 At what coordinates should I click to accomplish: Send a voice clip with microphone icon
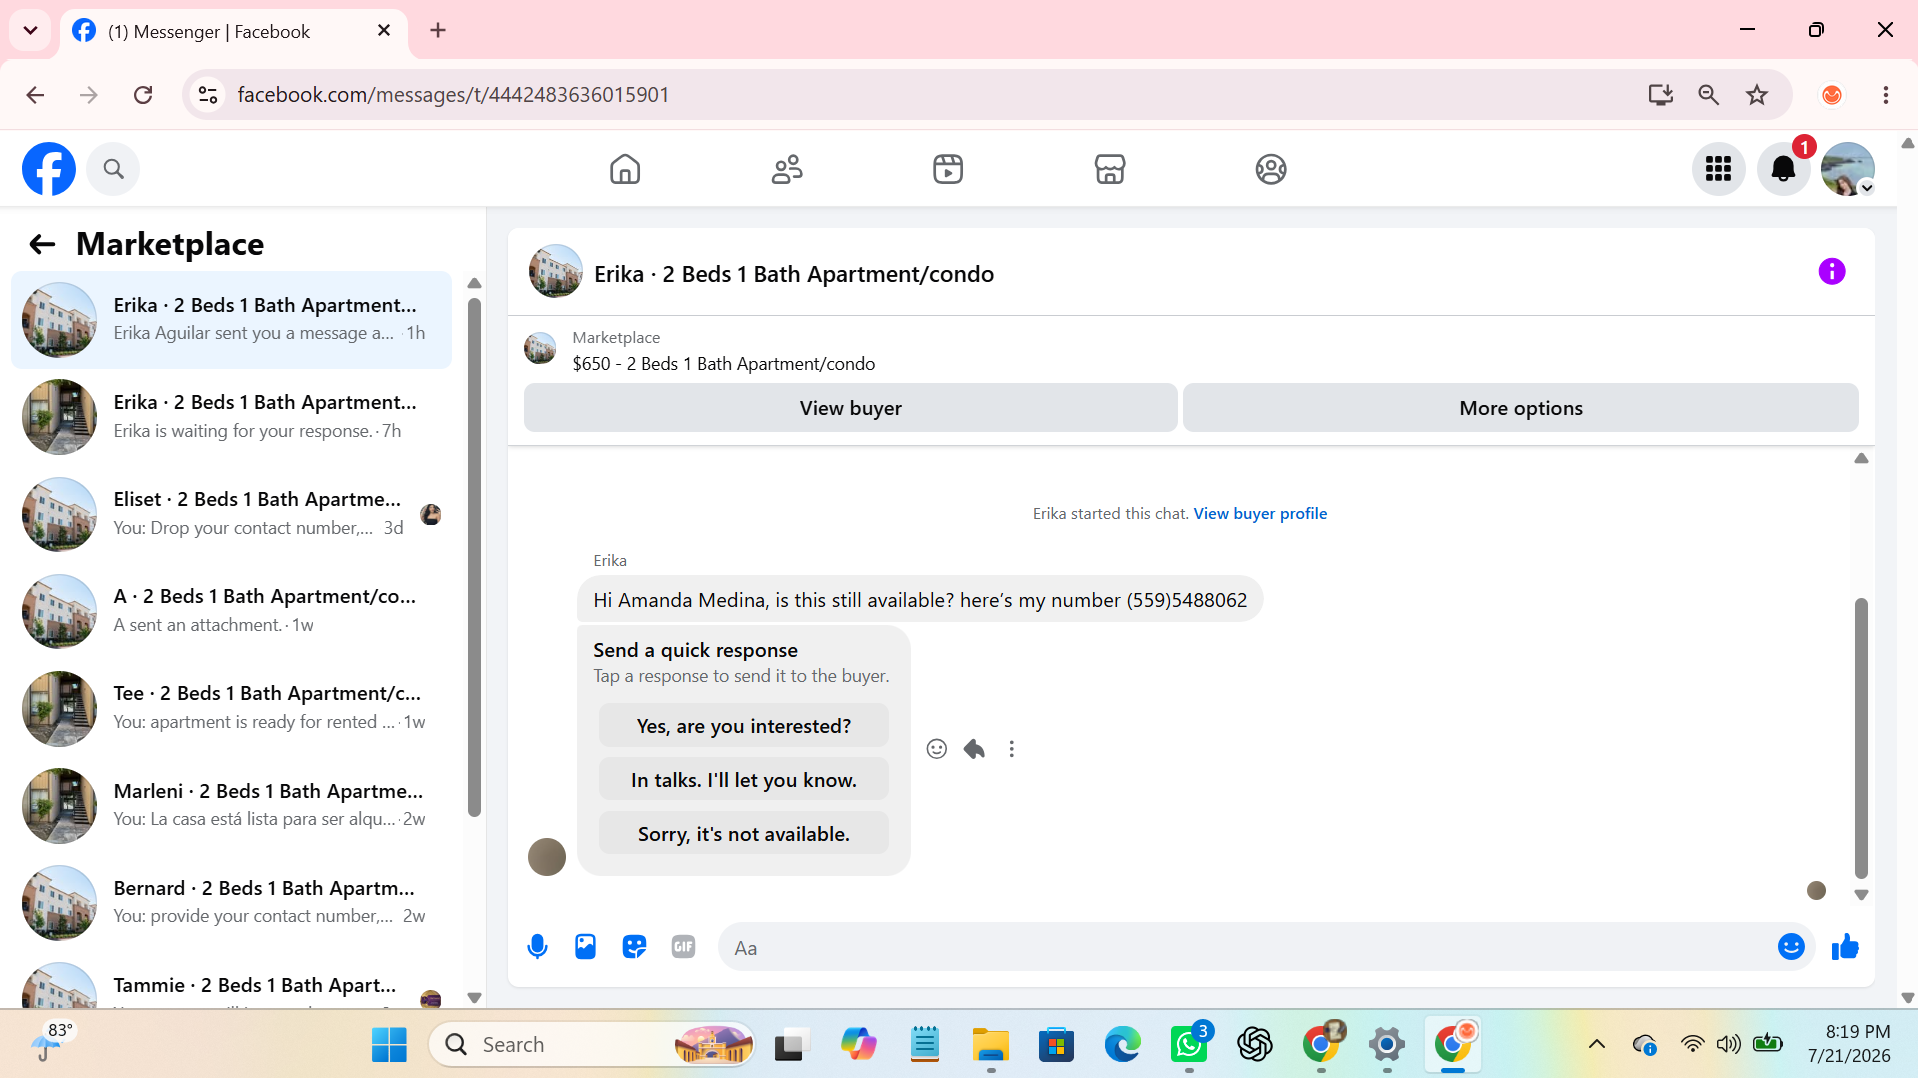coord(537,946)
